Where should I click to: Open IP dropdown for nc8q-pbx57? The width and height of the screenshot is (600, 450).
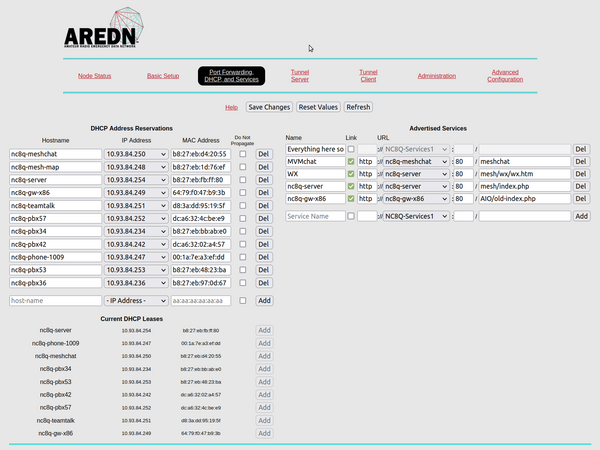click(x=136, y=218)
